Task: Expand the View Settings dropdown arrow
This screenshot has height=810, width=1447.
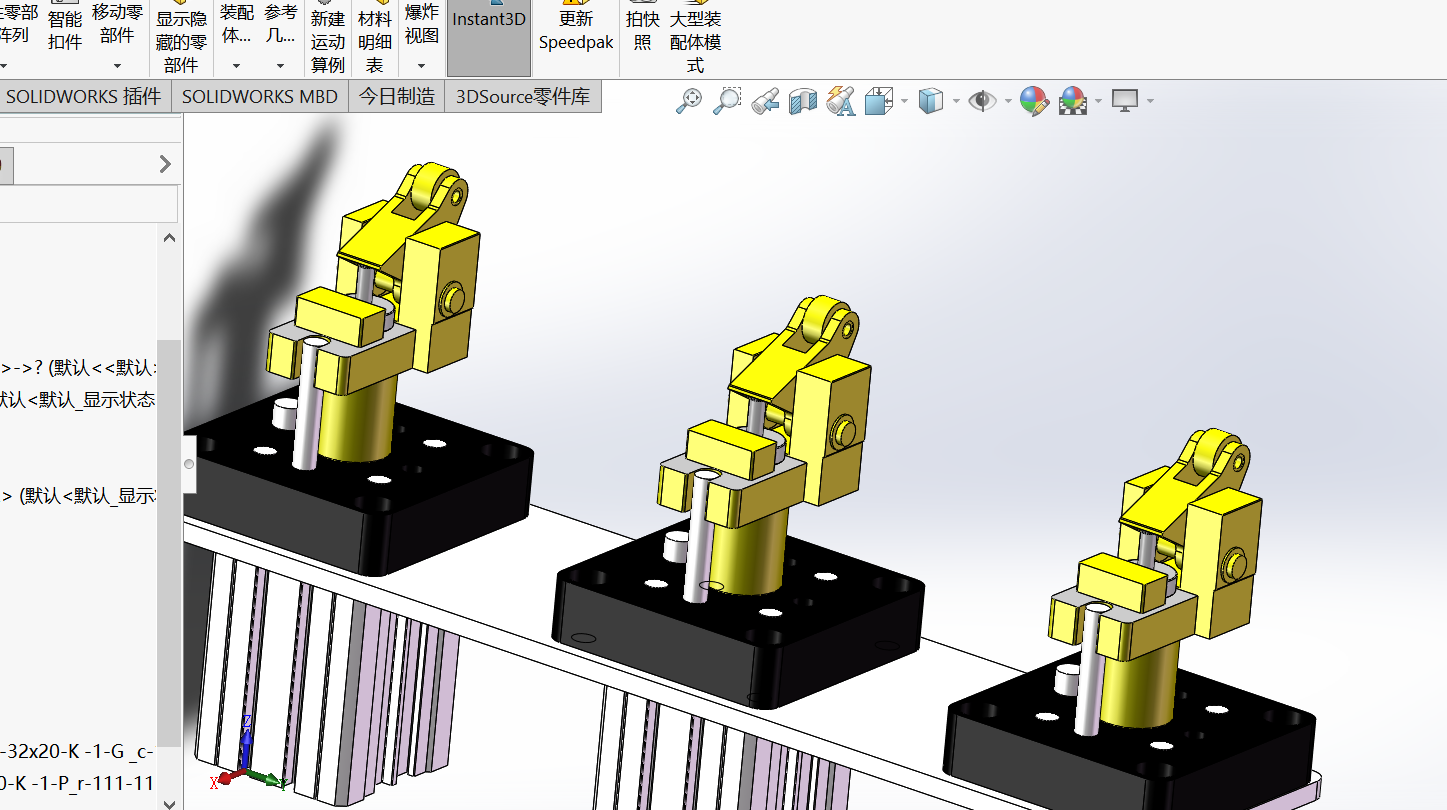Action: (x=1151, y=101)
